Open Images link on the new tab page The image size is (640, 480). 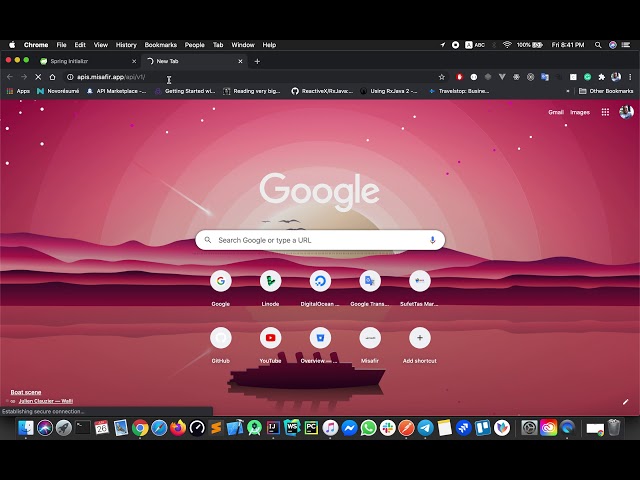(580, 112)
